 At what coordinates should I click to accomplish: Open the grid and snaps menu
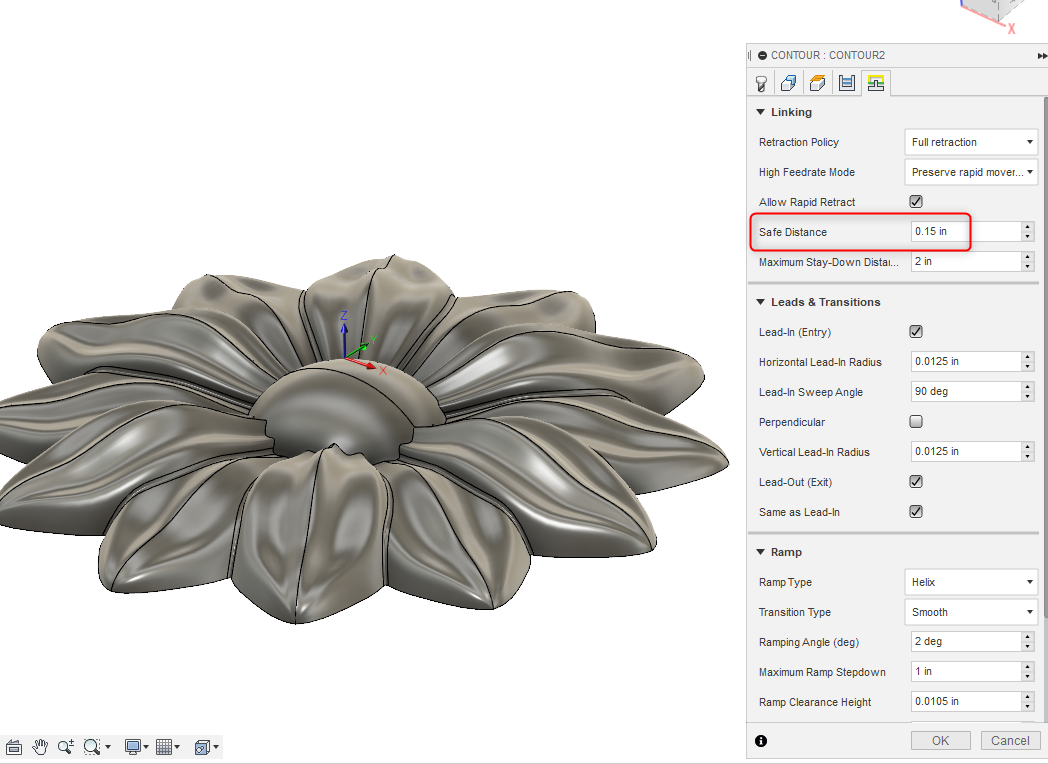click(x=168, y=746)
